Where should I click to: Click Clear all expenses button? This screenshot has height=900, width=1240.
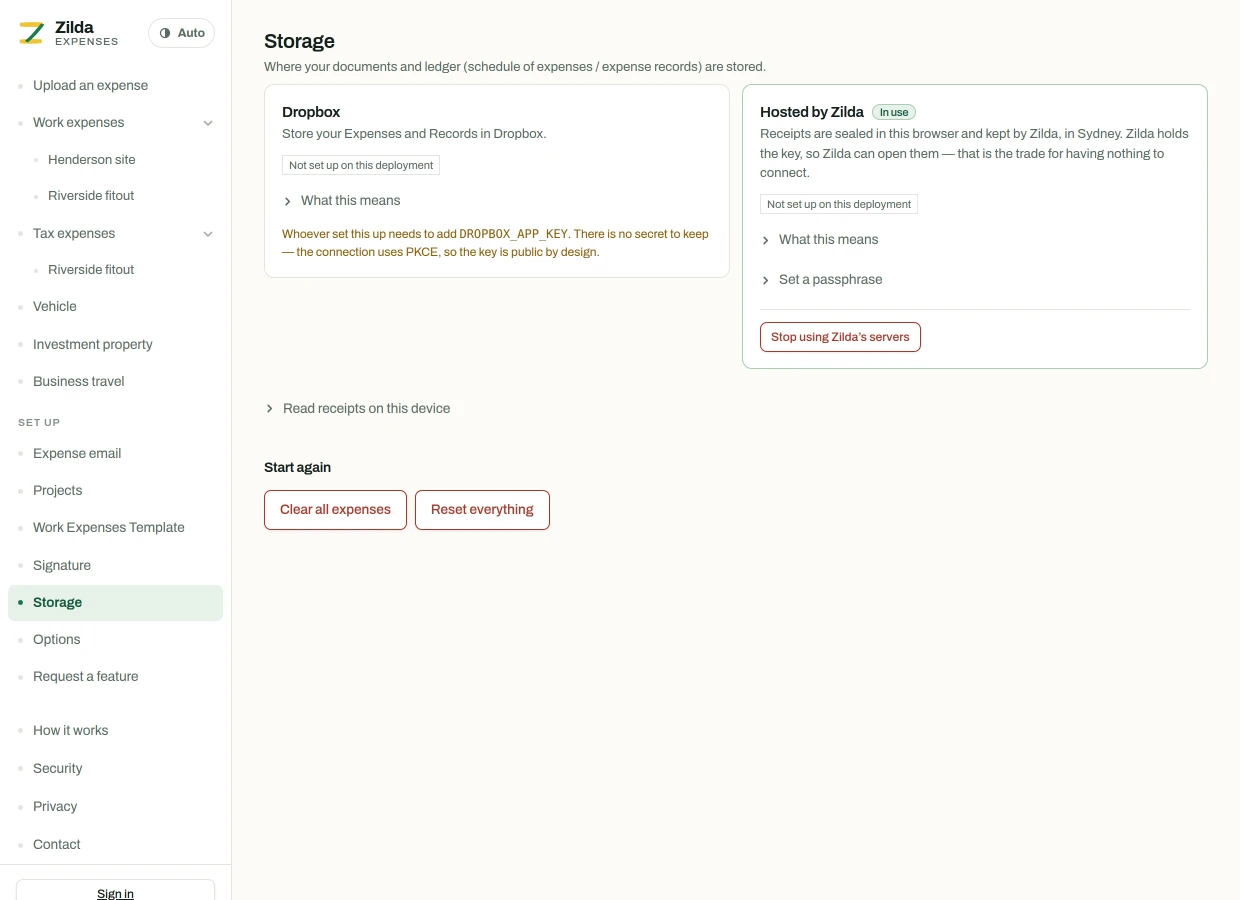(335, 510)
